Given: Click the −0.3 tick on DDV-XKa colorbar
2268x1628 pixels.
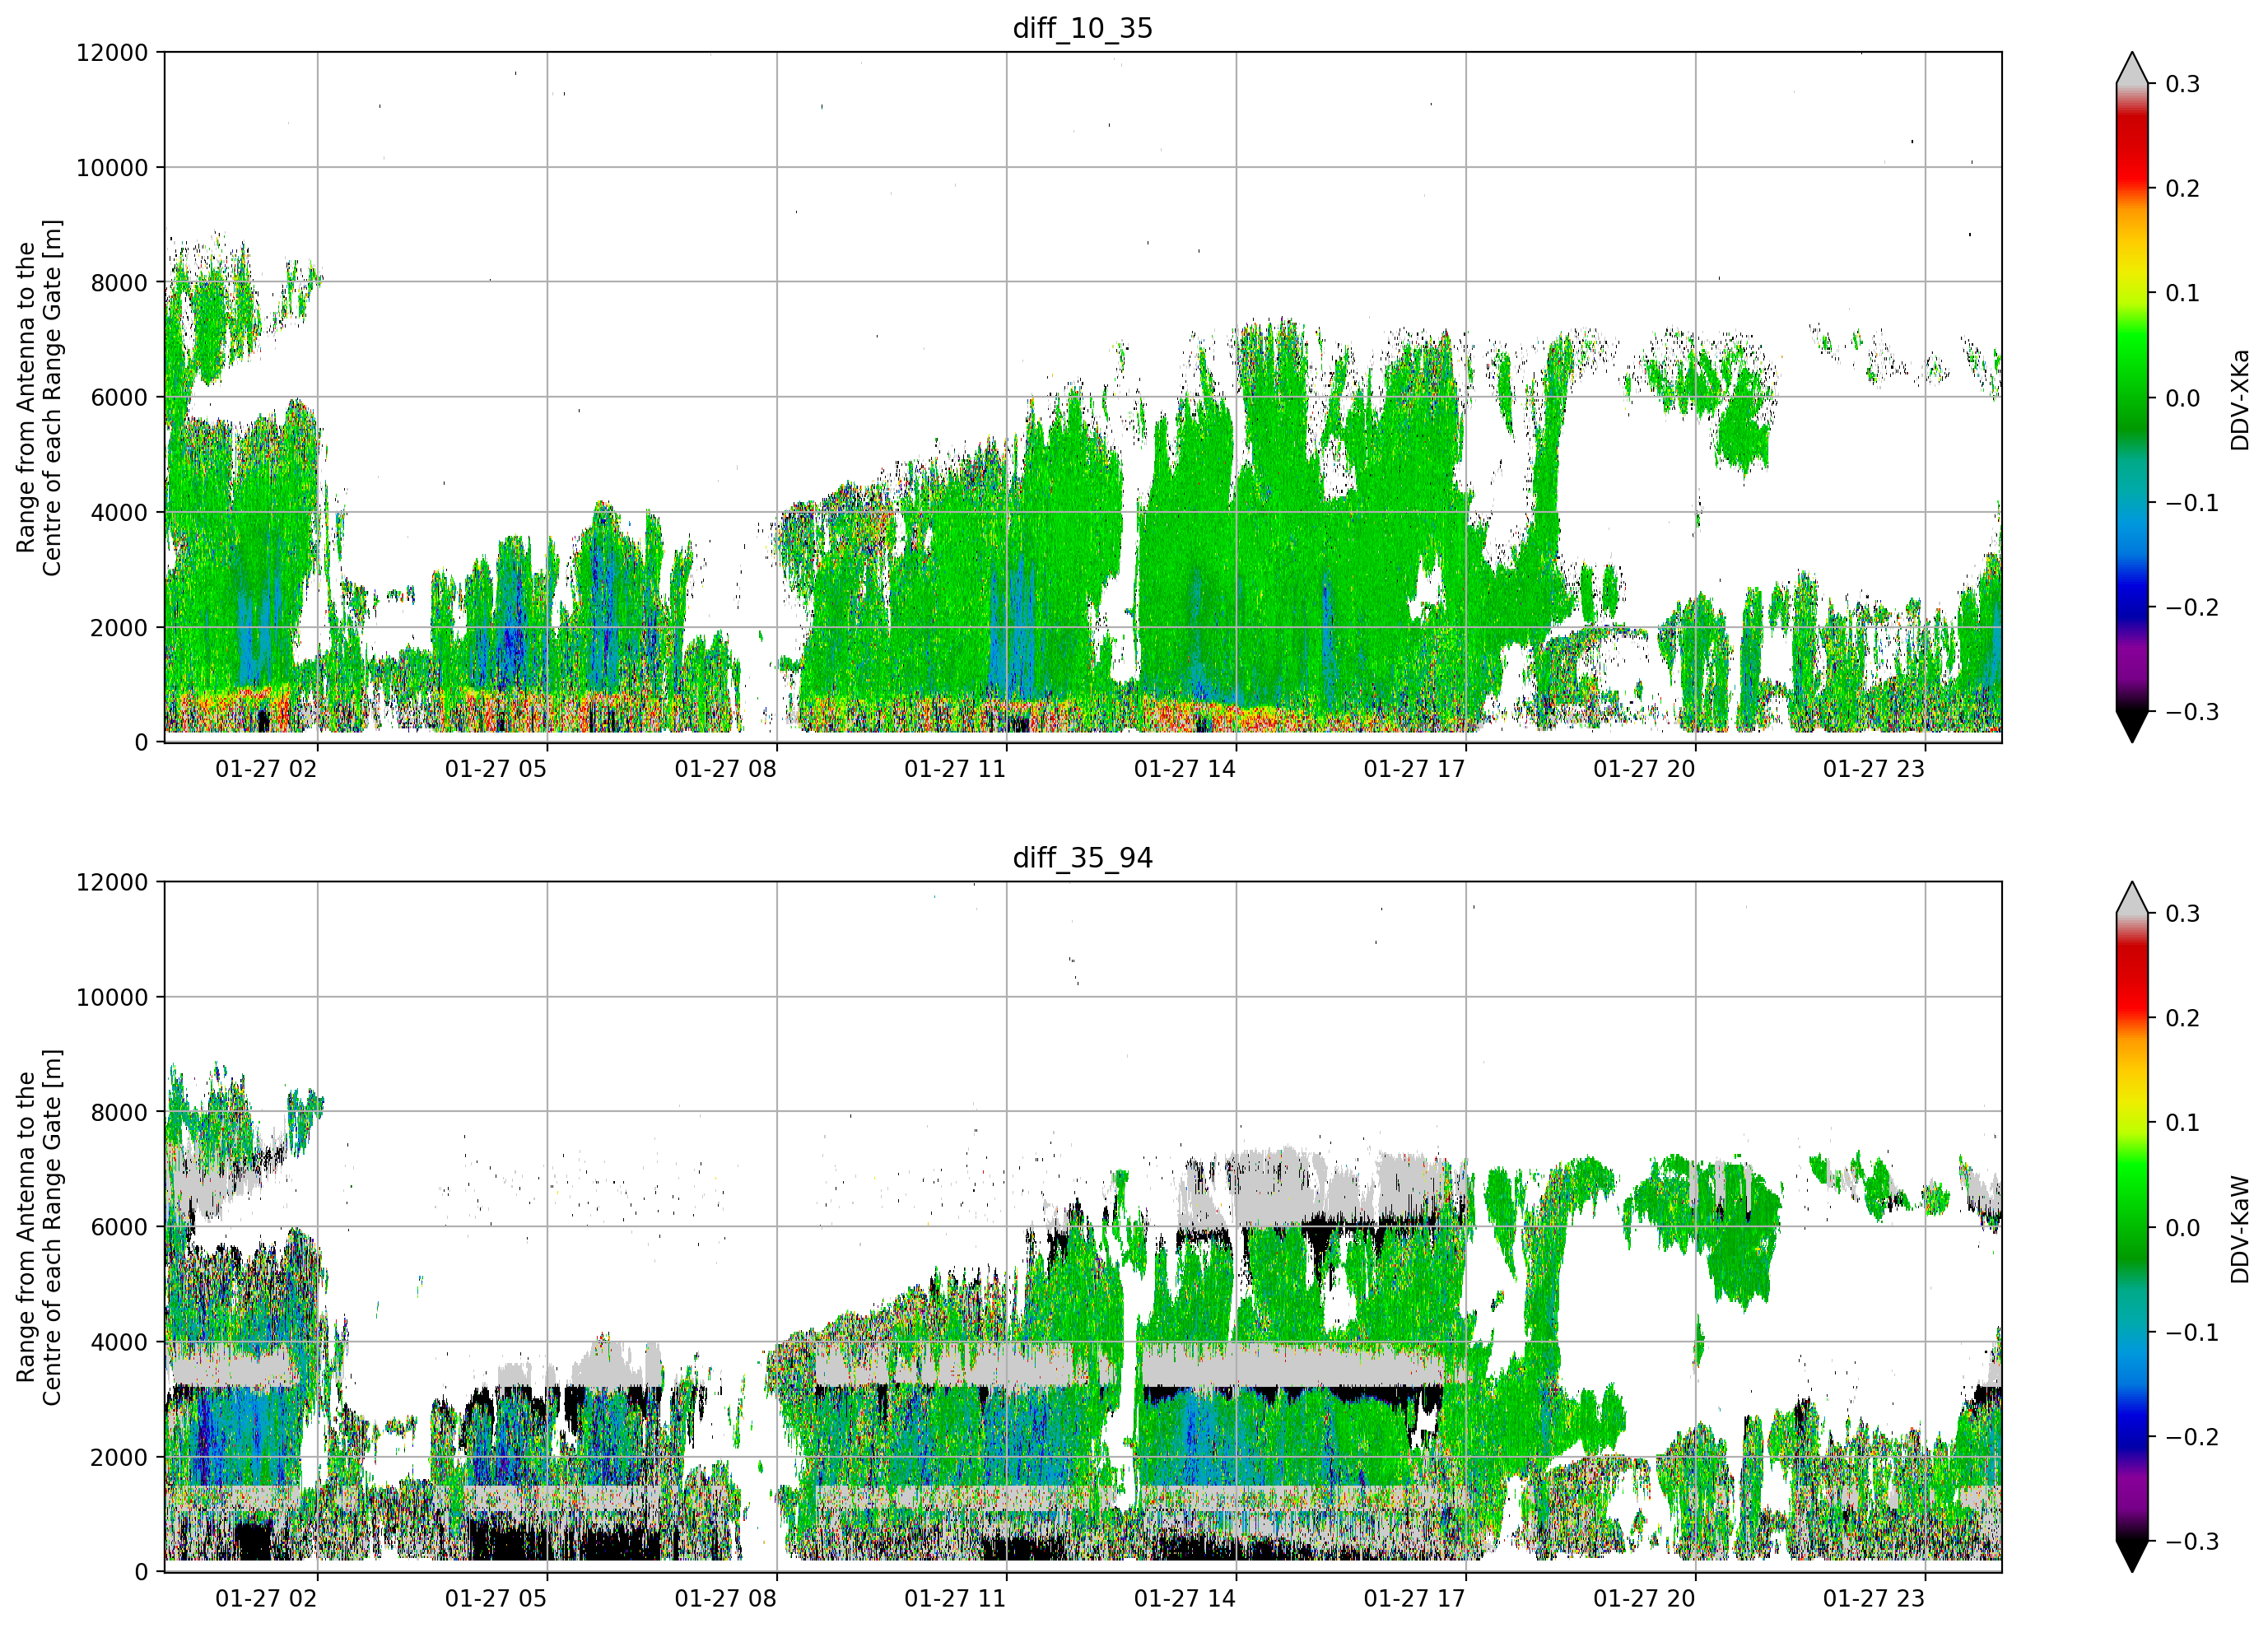Looking at the screenshot, I should click(2192, 712).
